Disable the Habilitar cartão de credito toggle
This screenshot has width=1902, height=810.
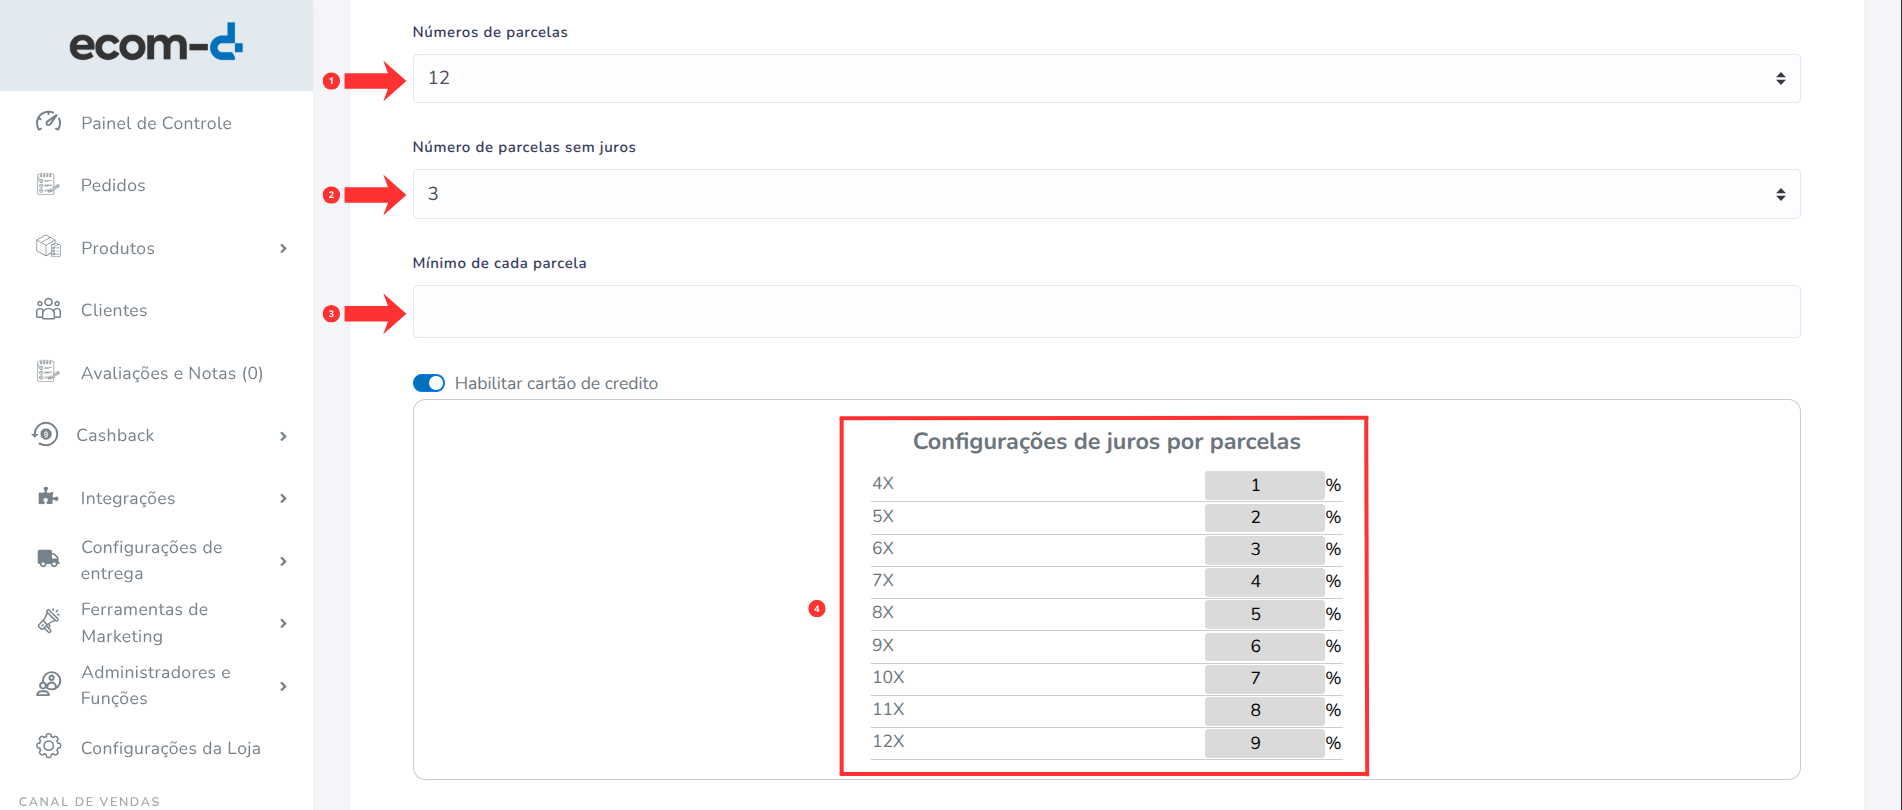(x=429, y=383)
